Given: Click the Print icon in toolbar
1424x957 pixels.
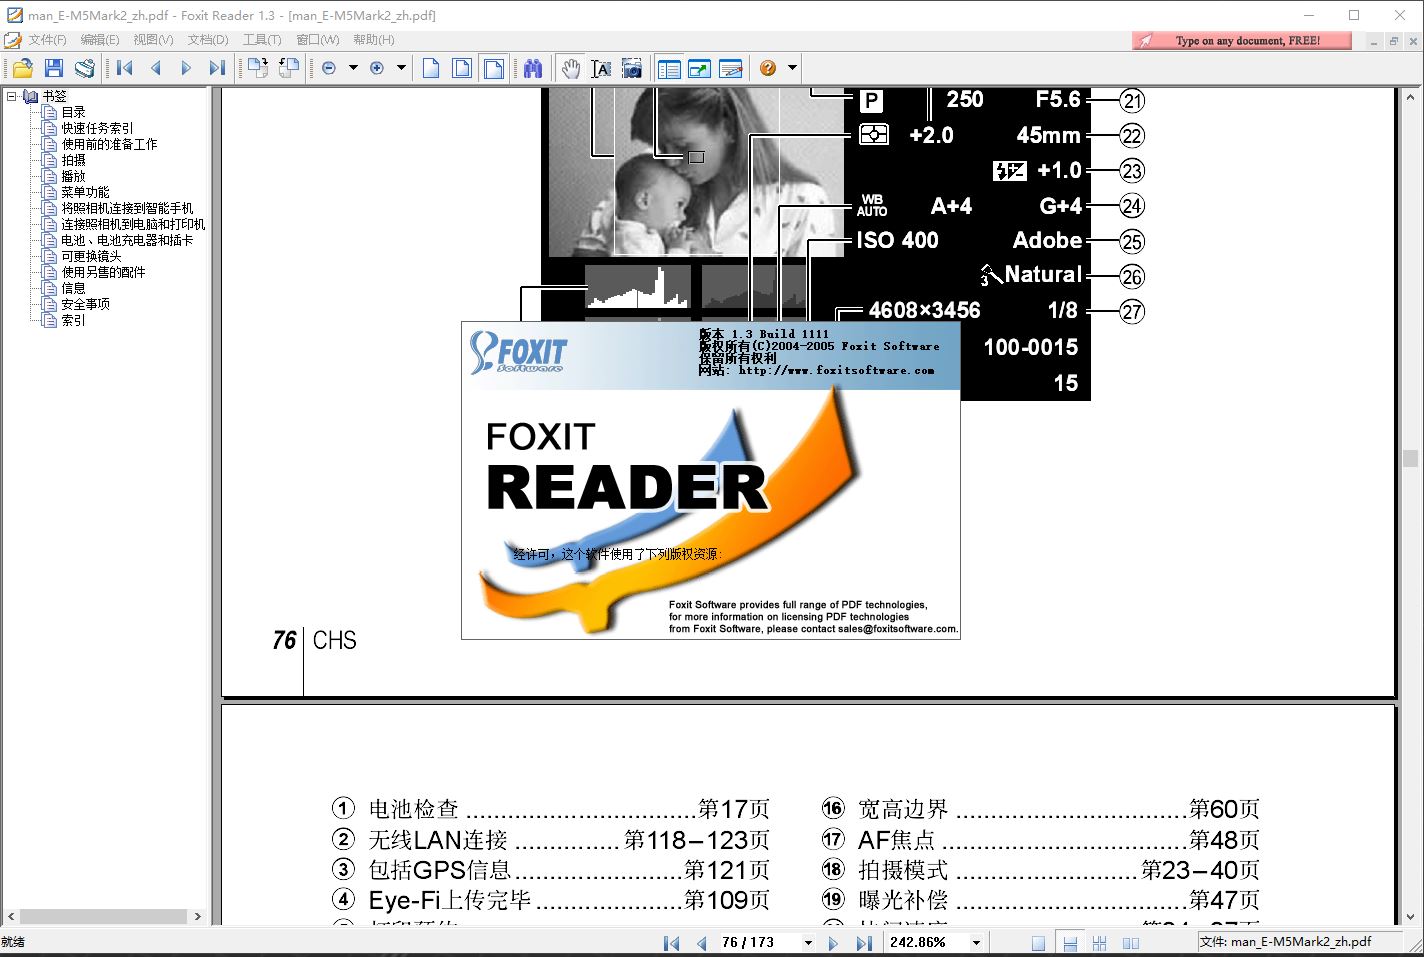Looking at the screenshot, I should 85,68.
